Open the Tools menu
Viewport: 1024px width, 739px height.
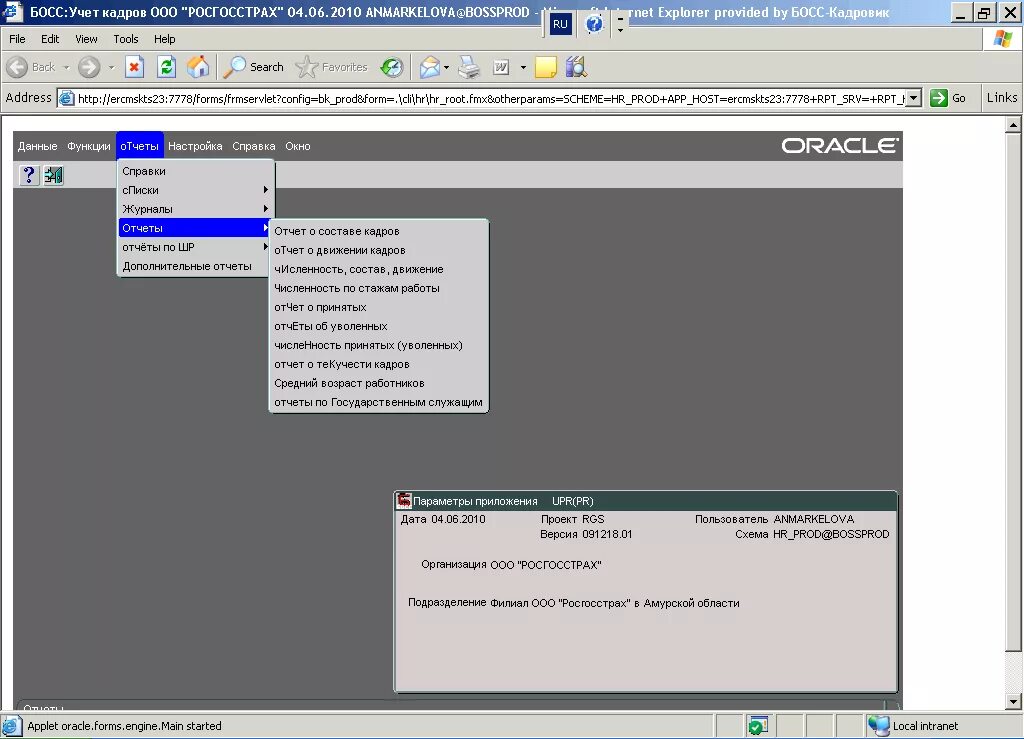[x=125, y=39]
